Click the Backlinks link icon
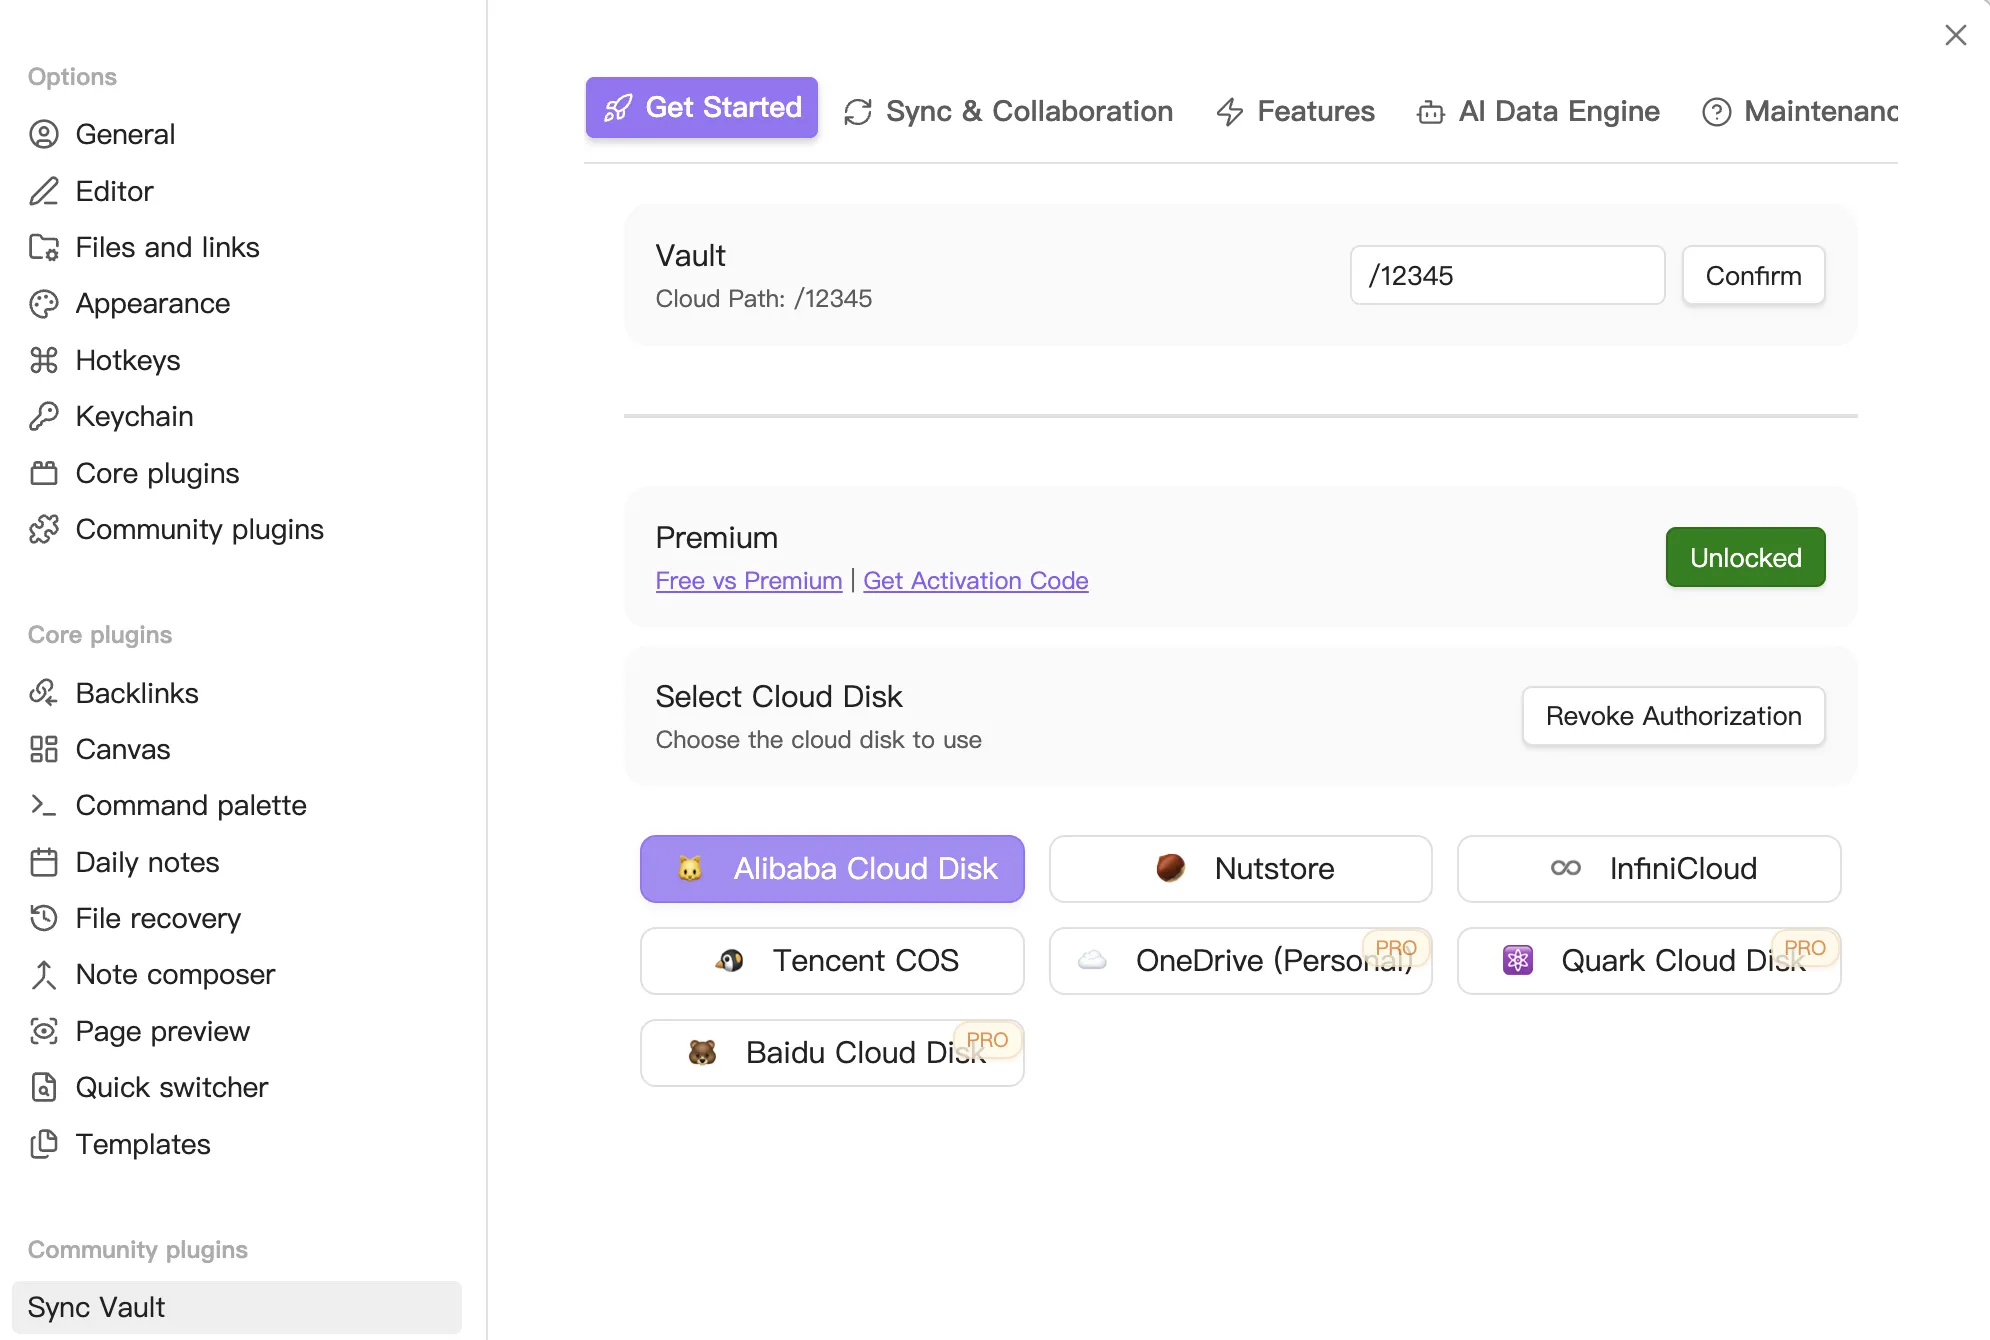This screenshot has height=1340, width=1990. 44,692
